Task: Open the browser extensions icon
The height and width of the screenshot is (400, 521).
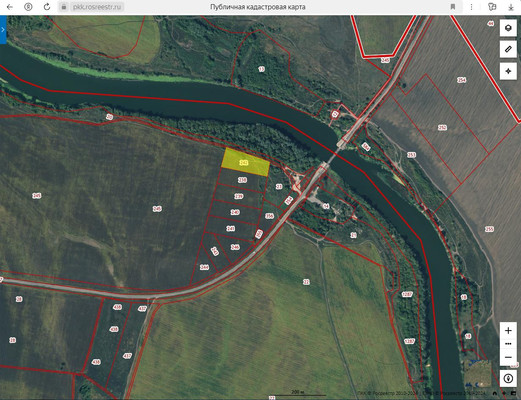Action: point(492,7)
